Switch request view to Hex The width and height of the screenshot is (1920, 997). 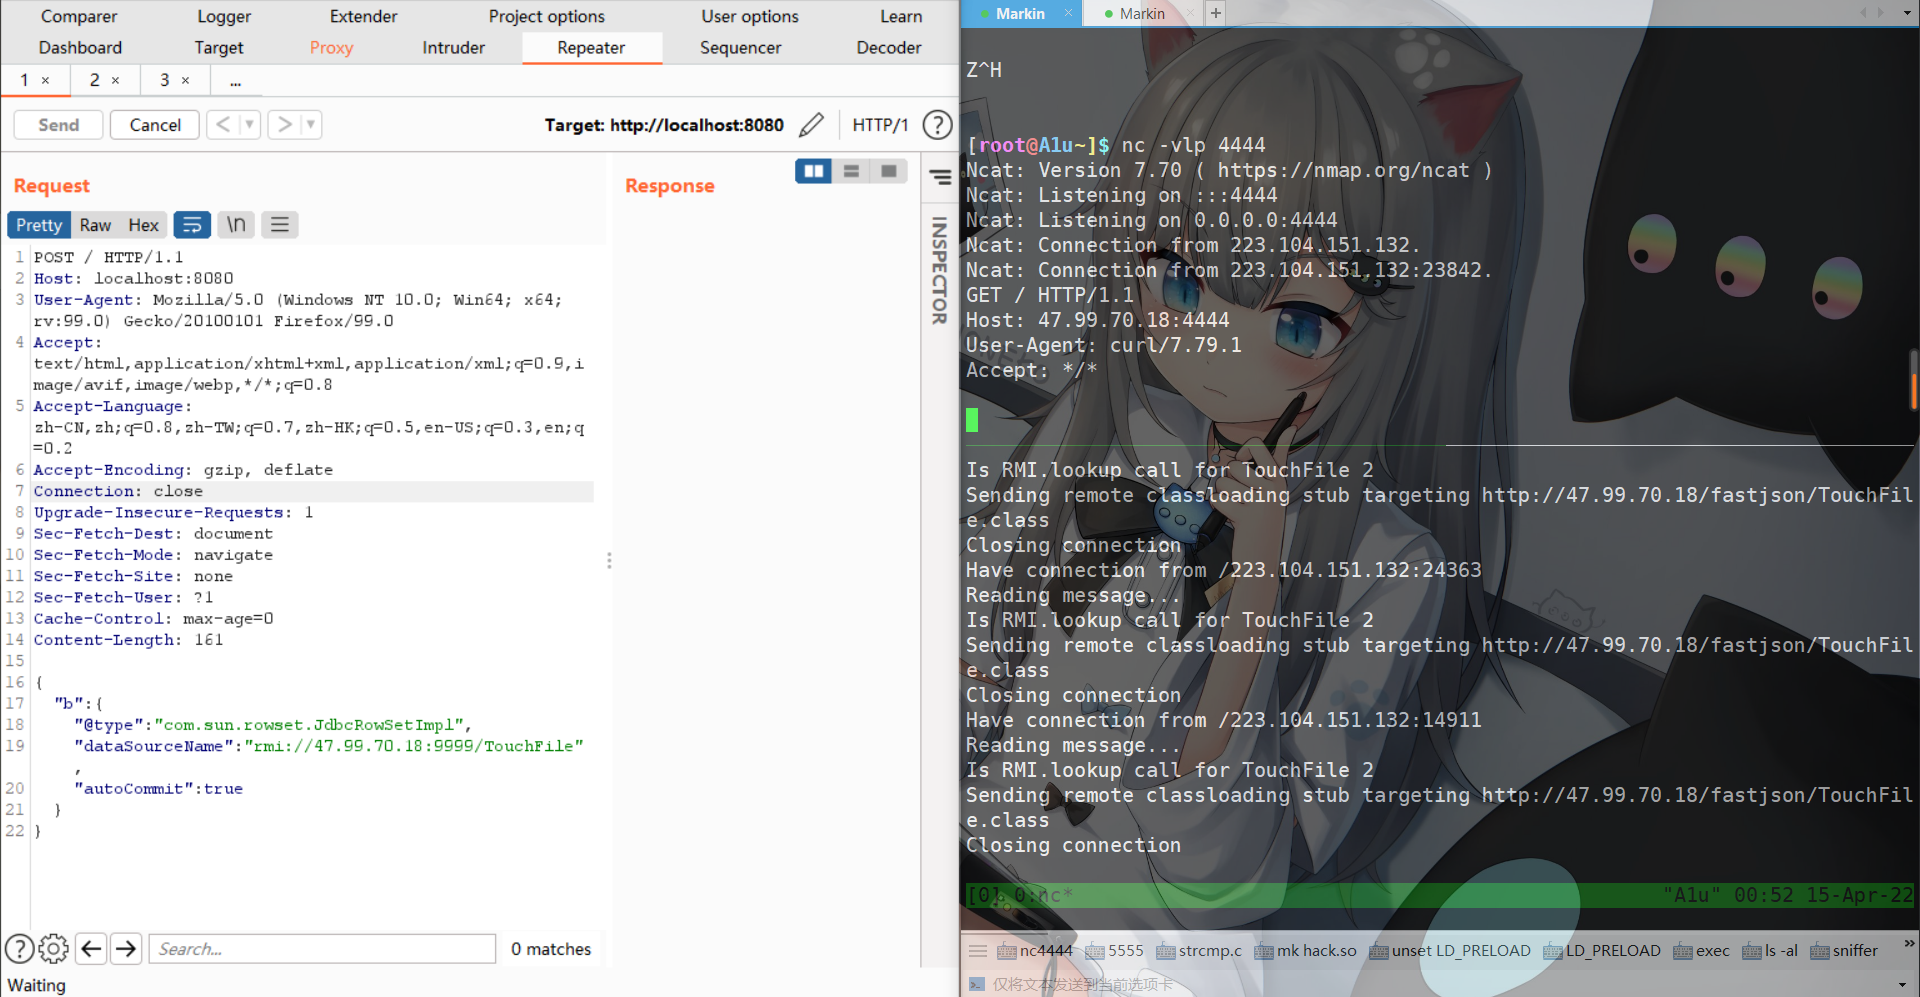[x=143, y=225]
